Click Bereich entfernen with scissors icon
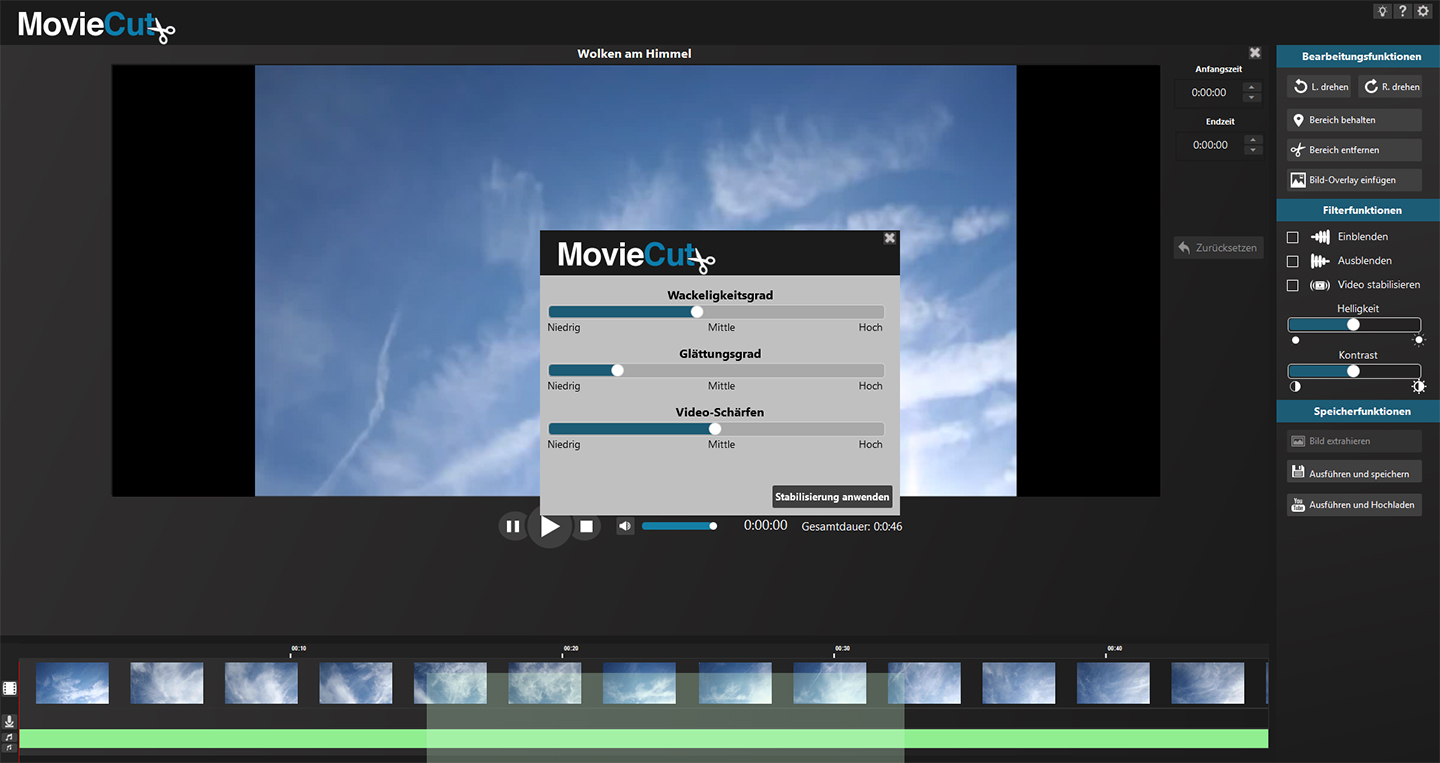This screenshot has height=763, width=1440. 1354,150
